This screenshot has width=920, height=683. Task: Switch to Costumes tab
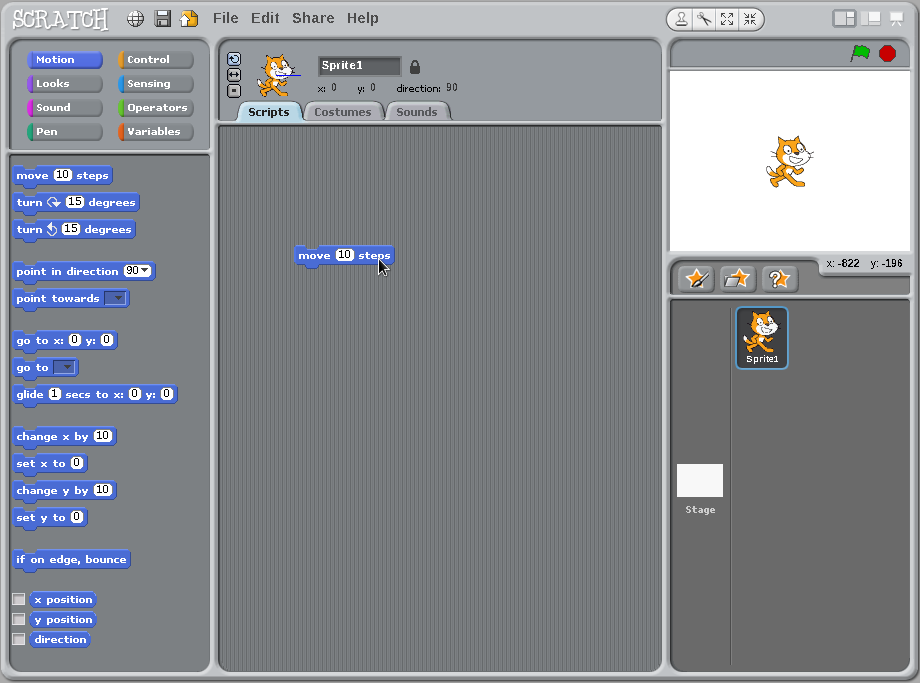pyautogui.click(x=343, y=111)
